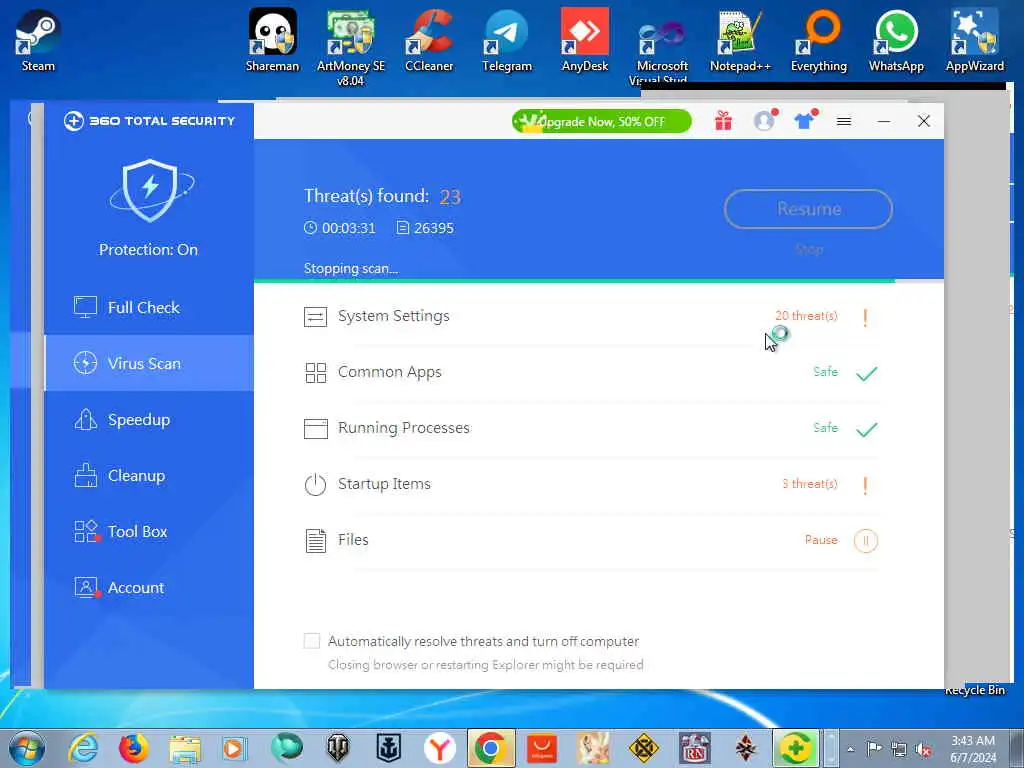Click the green scan progress bar
1024x768 pixels.
(x=575, y=281)
